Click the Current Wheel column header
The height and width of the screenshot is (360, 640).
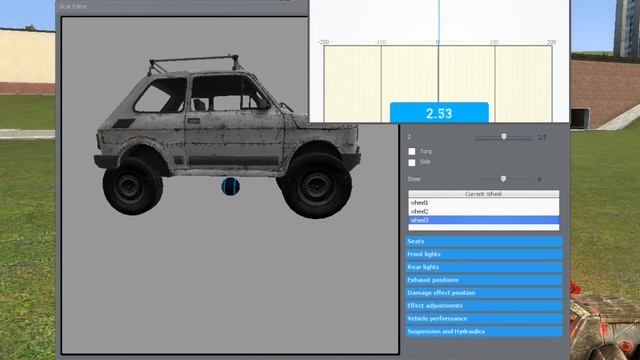tap(484, 194)
